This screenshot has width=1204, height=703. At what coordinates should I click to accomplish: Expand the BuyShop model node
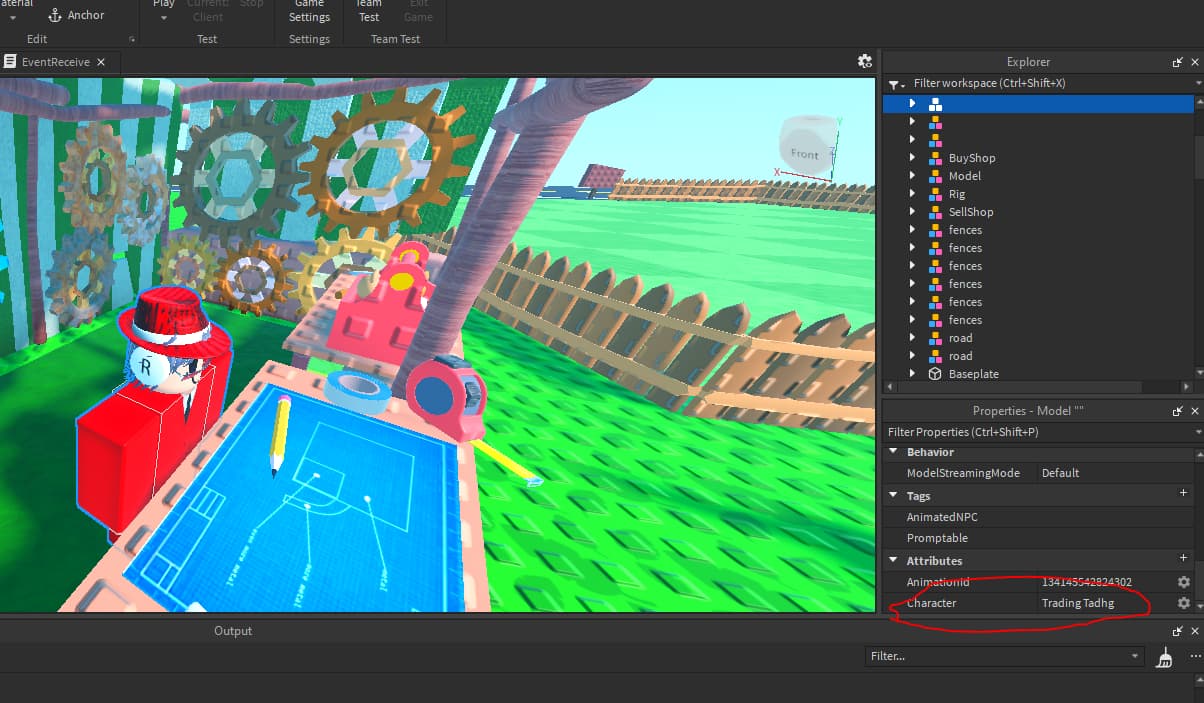tap(912, 157)
